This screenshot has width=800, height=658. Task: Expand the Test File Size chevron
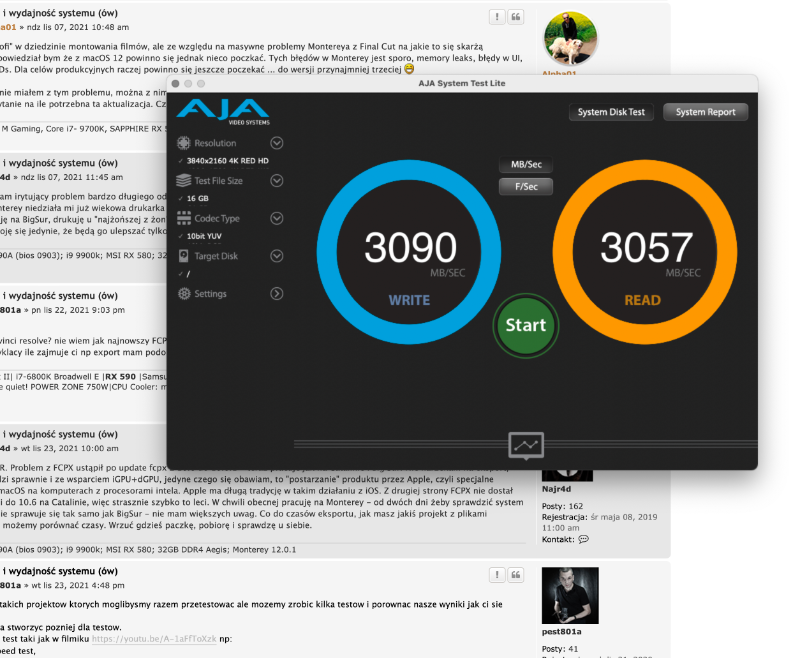[x=277, y=181]
